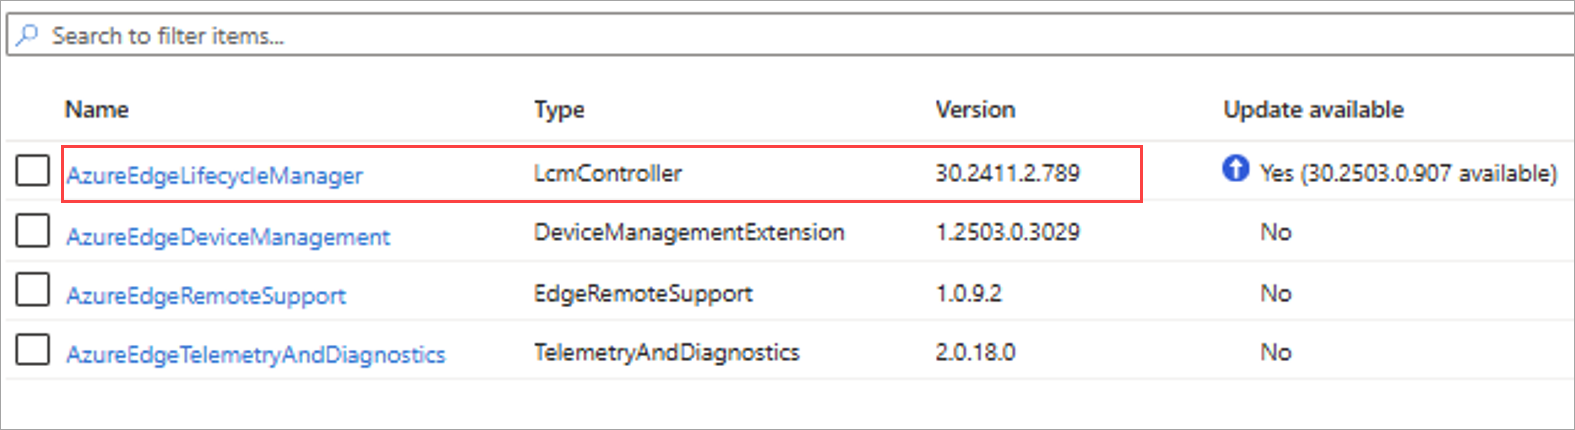Toggle the AzureEdgeTelemetryAndDiagnostics checkbox
This screenshot has height=430, width=1575.
(33, 349)
